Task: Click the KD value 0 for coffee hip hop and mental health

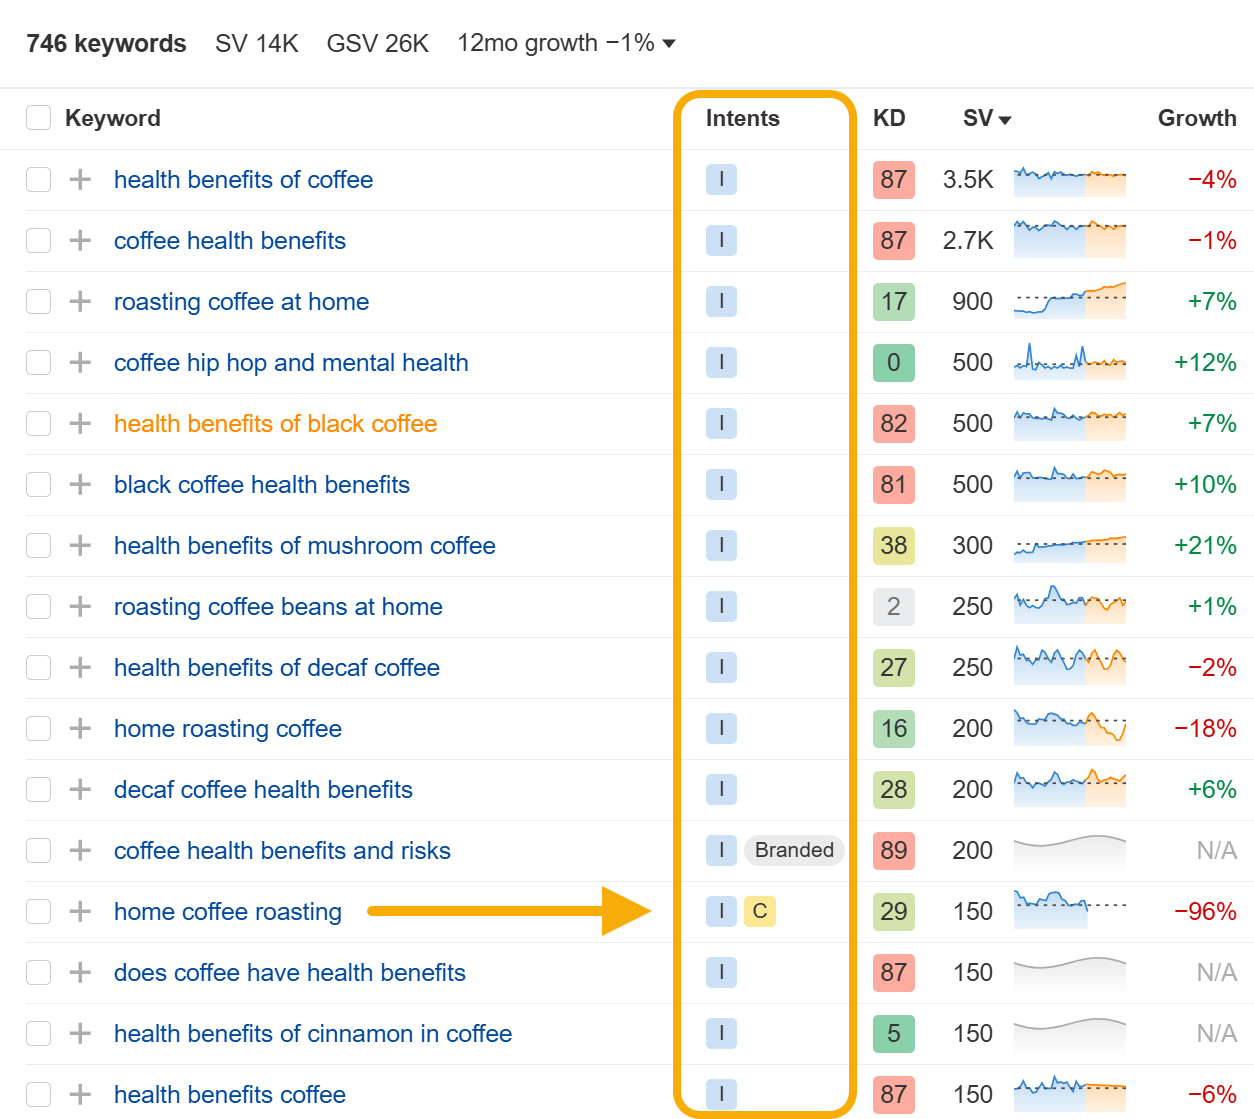Action: pyautogui.click(x=892, y=362)
